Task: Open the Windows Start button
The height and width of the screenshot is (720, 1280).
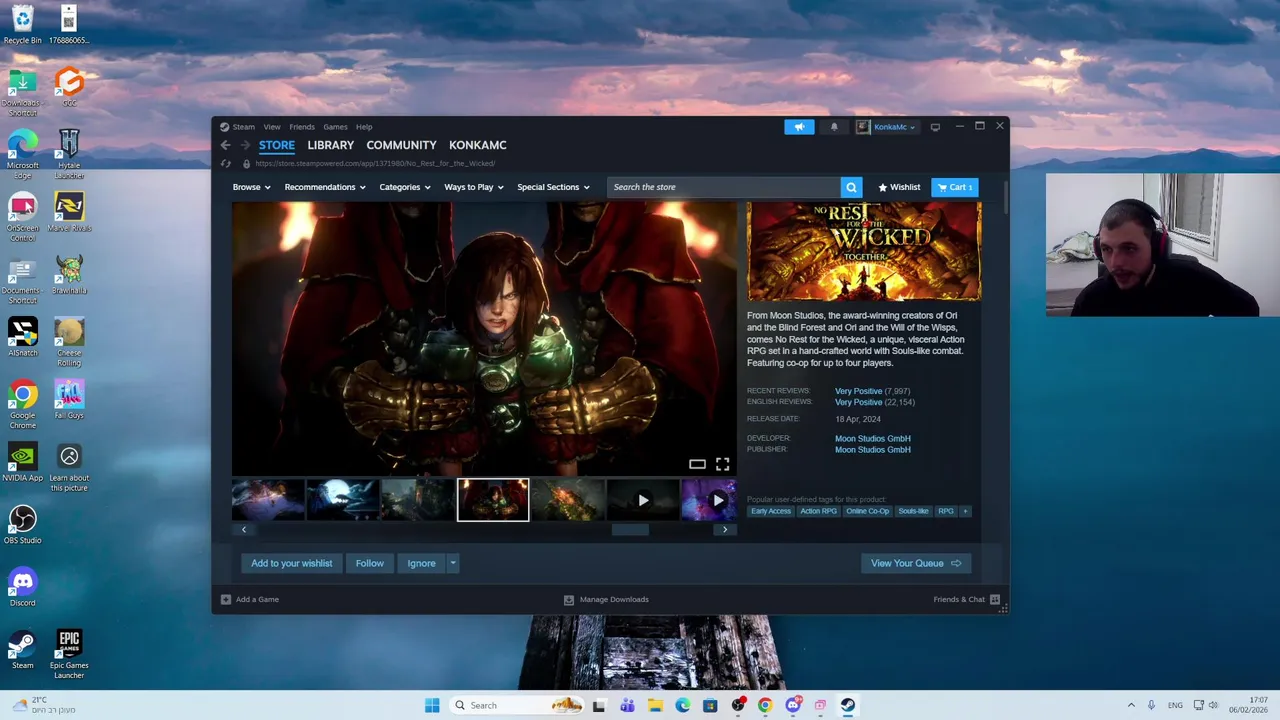Action: pyautogui.click(x=432, y=705)
